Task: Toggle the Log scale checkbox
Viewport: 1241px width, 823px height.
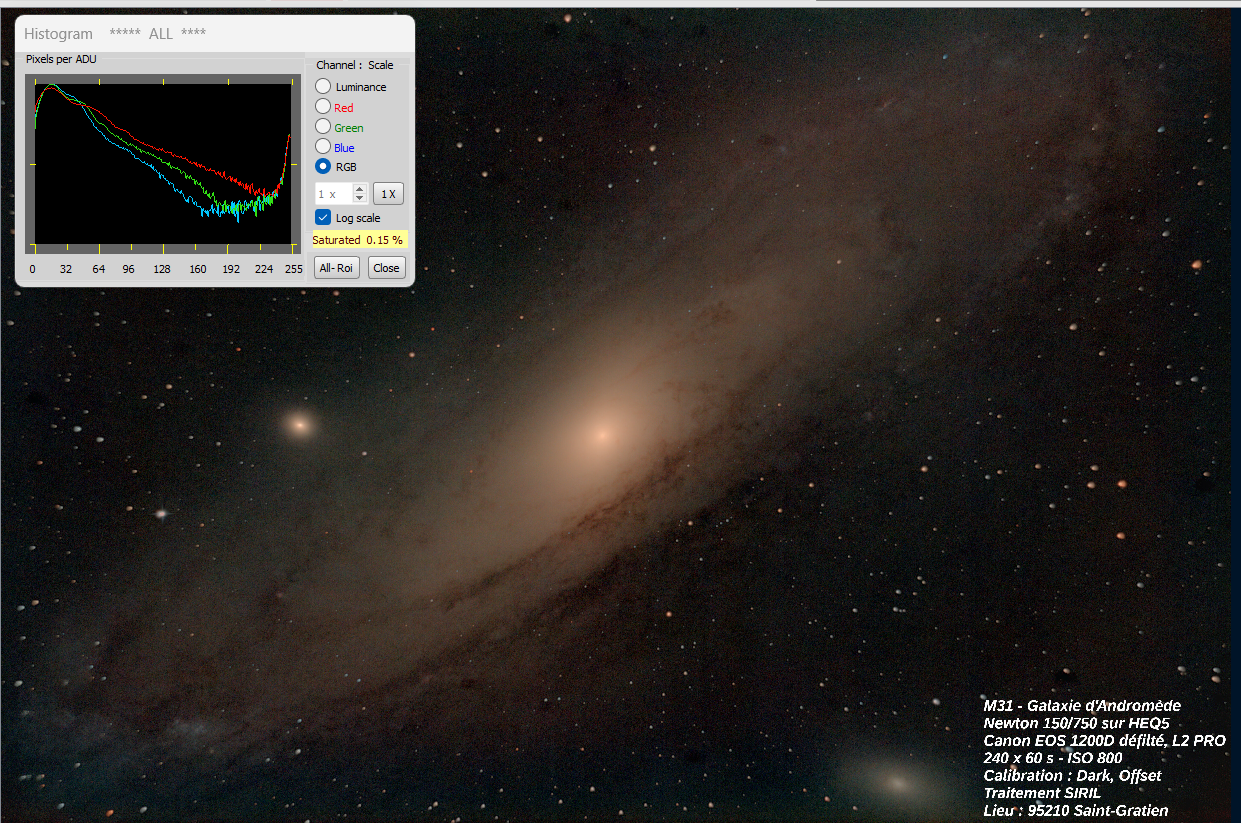Action: pyautogui.click(x=323, y=217)
